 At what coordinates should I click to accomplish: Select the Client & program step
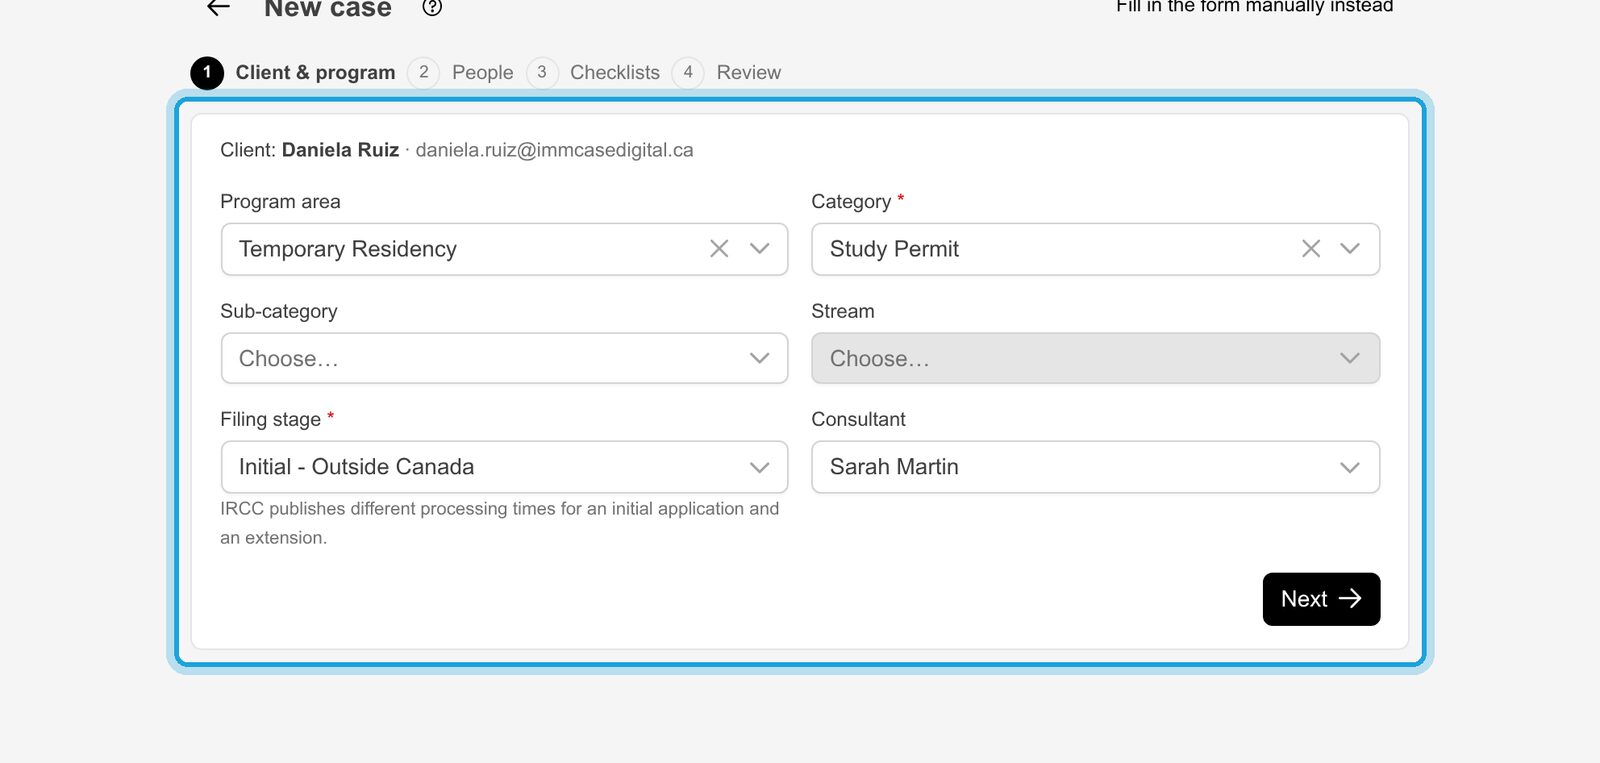pyautogui.click(x=293, y=73)
